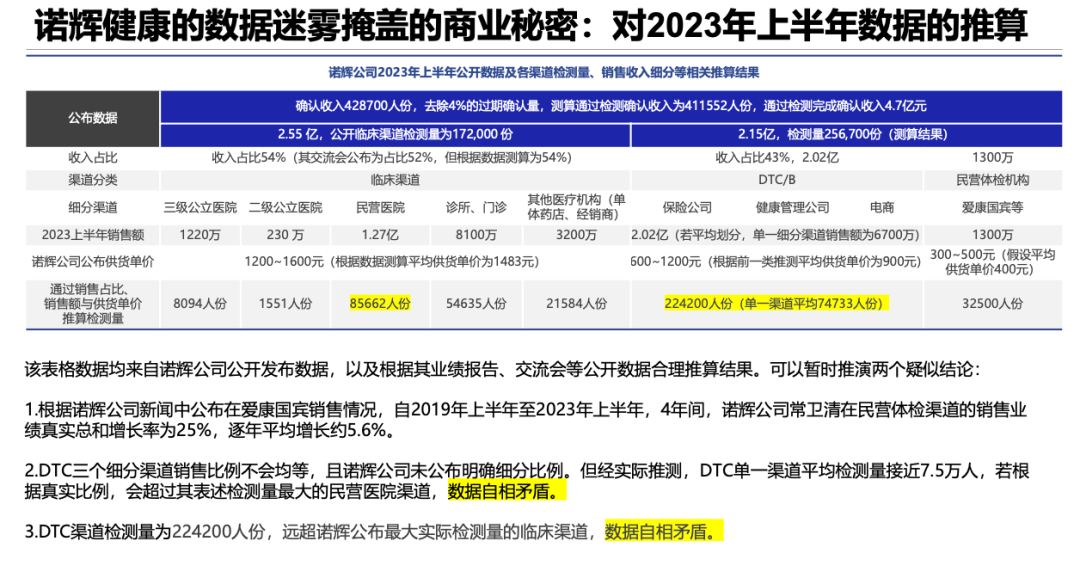This screenshot has height=578, width=1080.
Task: Click the DTC/B channel cell
Action: [776, 180]
